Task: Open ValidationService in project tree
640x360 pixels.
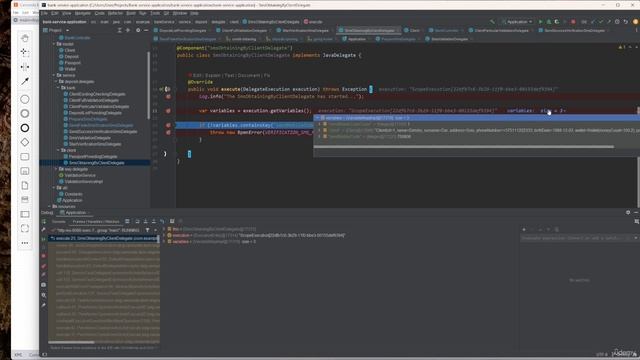Action: (x=80, y=175)
